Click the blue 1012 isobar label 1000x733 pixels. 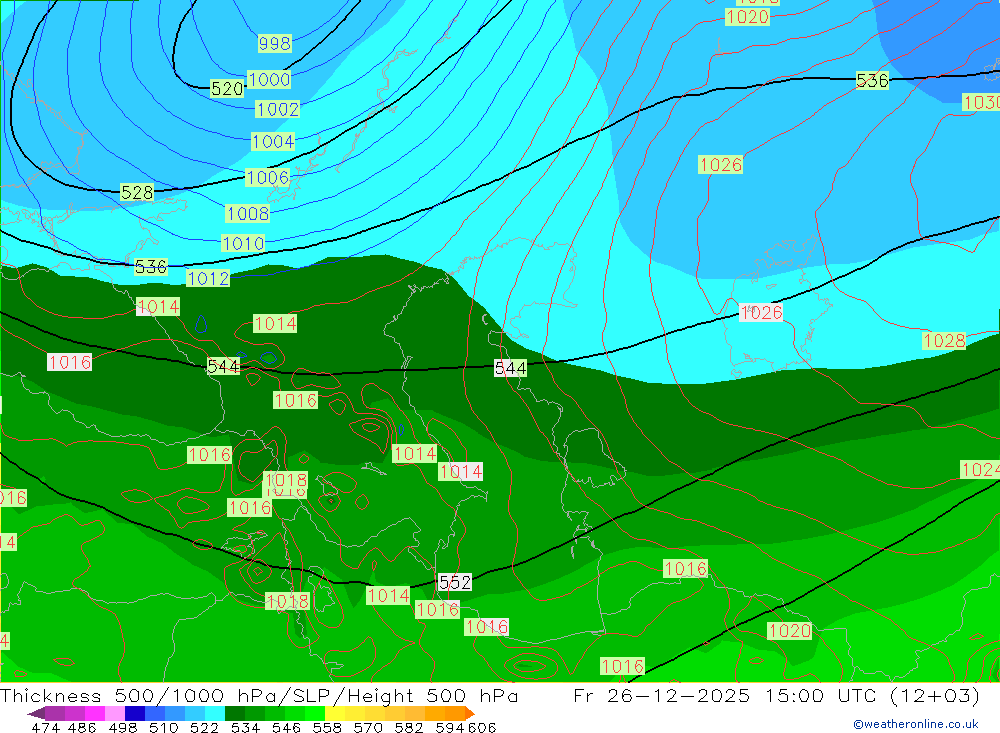(x=208, y=278)
